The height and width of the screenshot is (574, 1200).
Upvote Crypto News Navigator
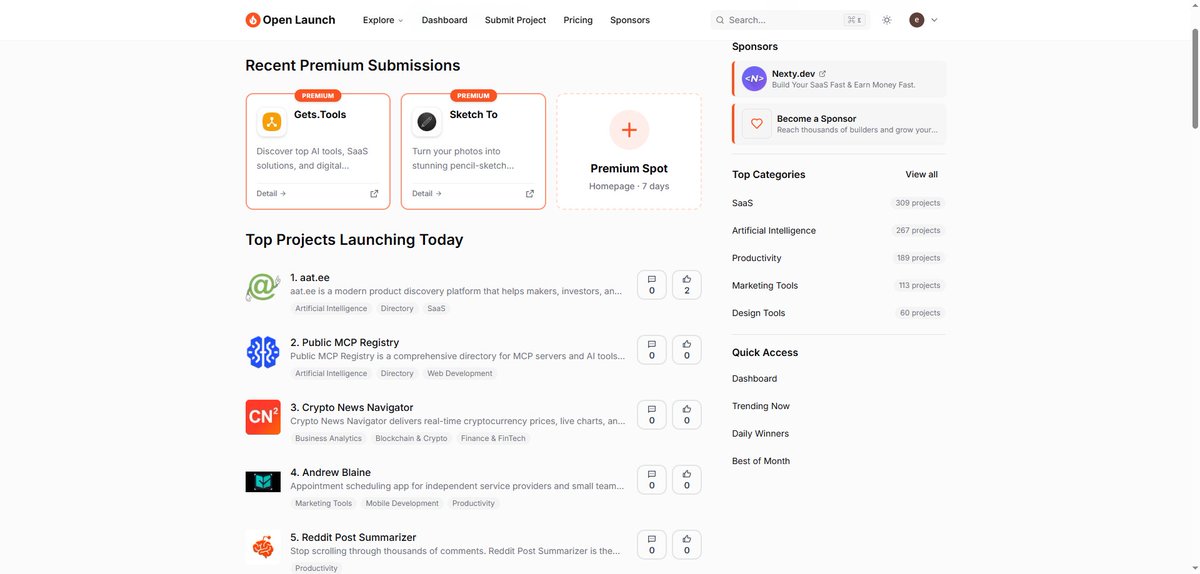[687, 415]
